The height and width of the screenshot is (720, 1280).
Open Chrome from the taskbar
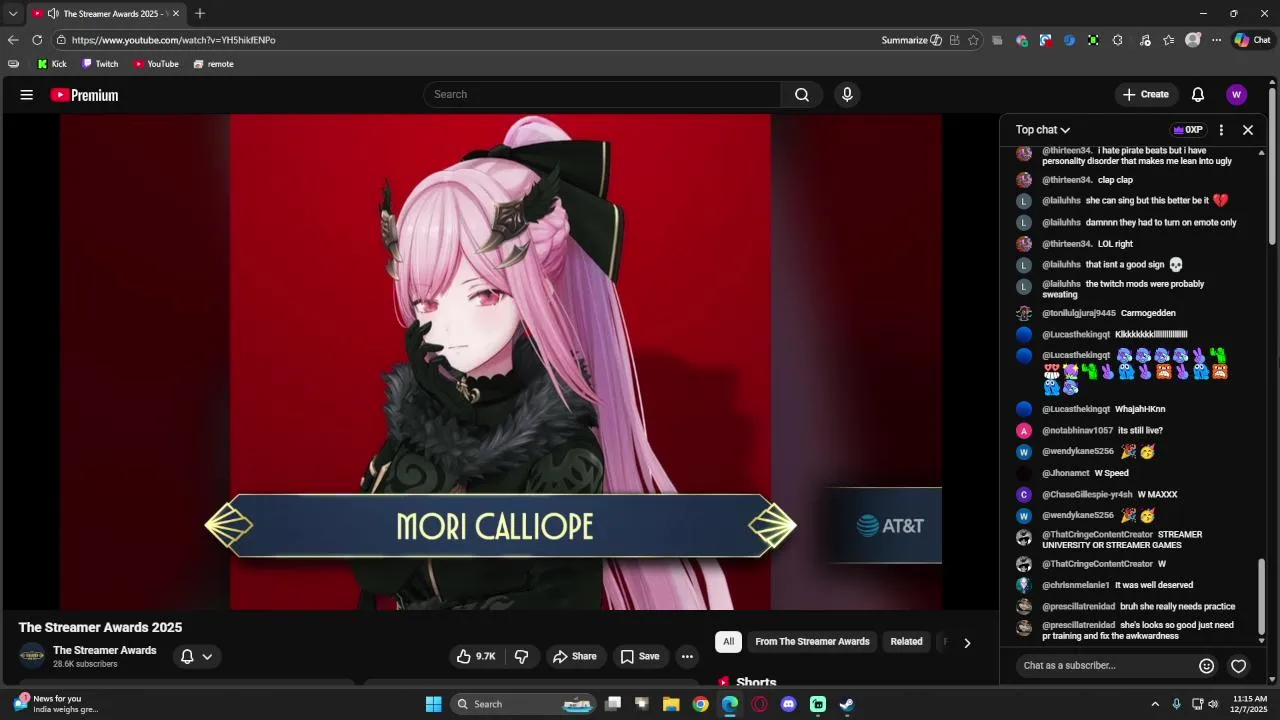click(700, 704)
